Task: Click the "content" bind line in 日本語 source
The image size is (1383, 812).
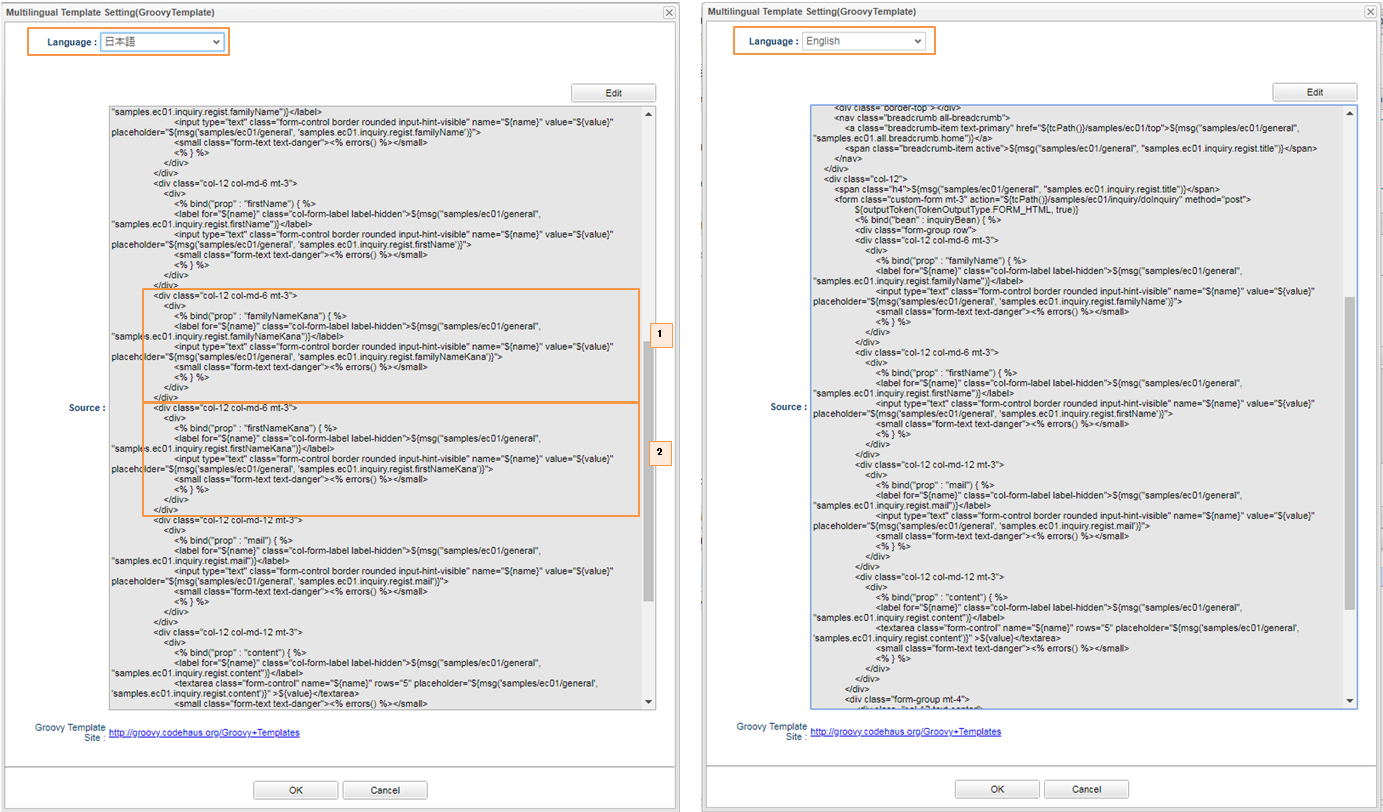Action: (x=241, y=652)
